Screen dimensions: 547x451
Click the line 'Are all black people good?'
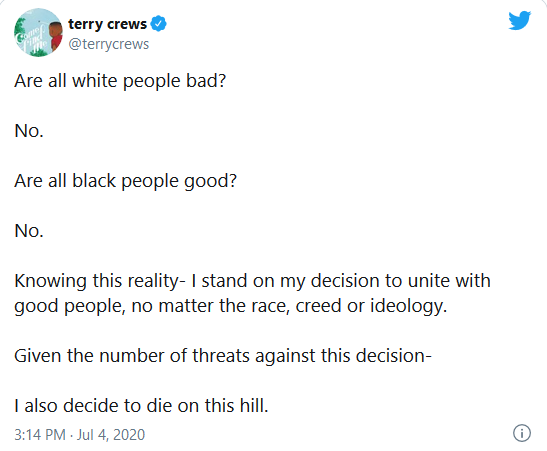click(x=125, y=181)
